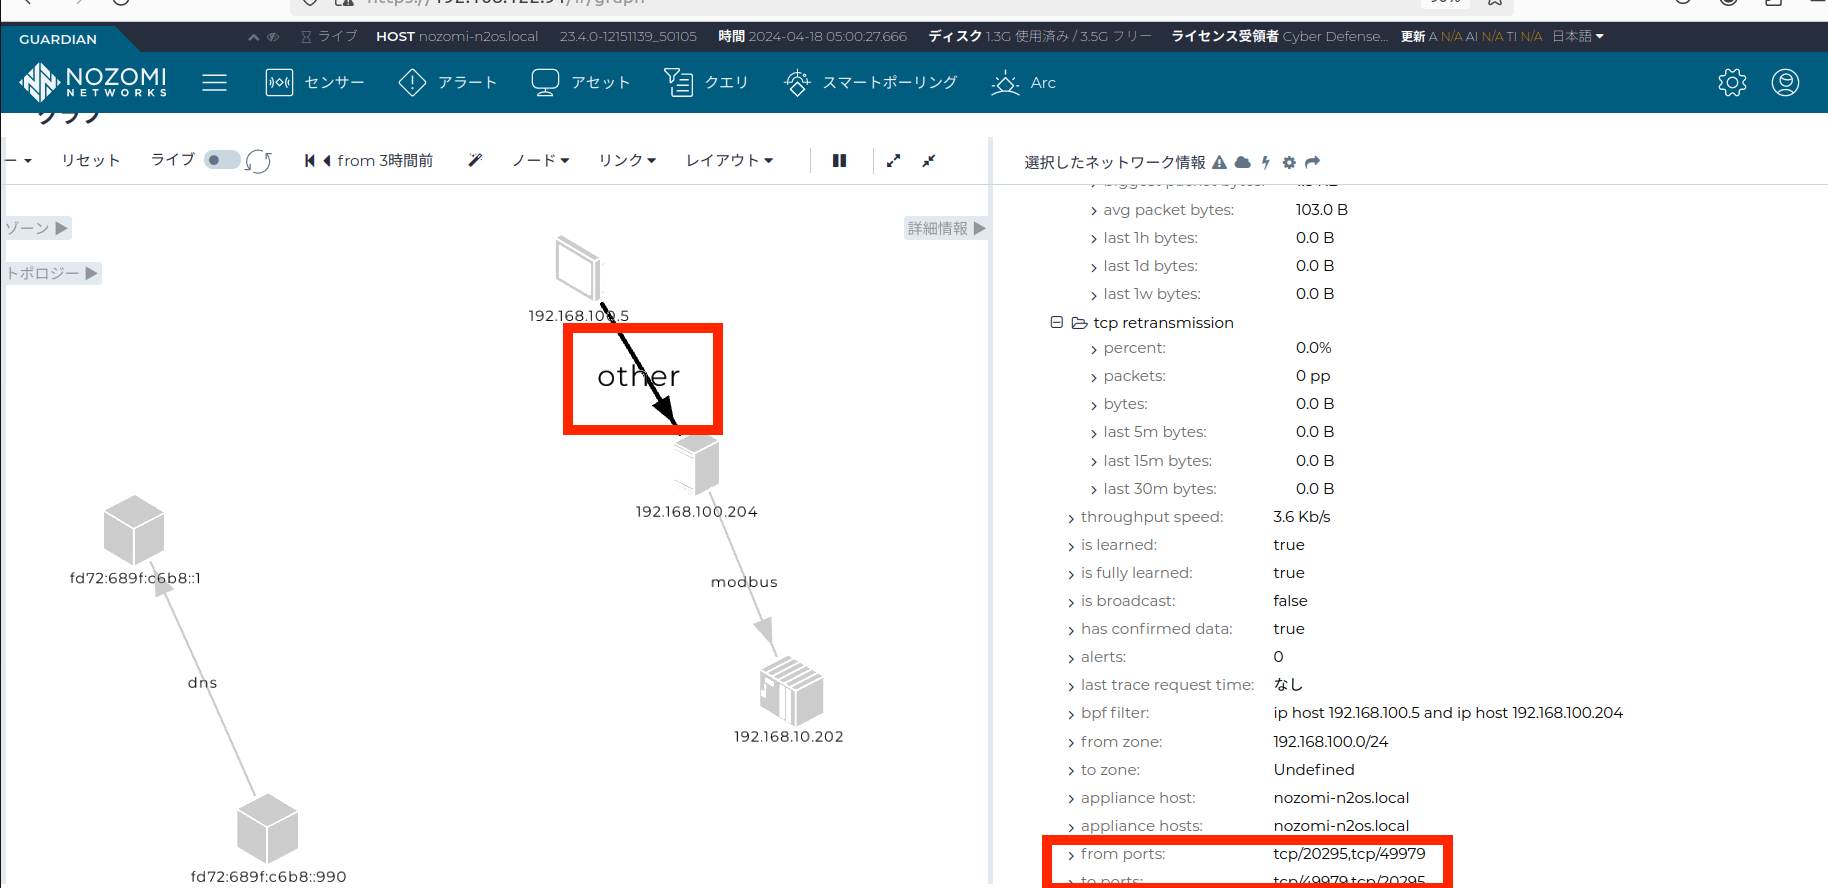
Task: Click the magic wand icon in graph toolbar
Action: coord(475,160)
